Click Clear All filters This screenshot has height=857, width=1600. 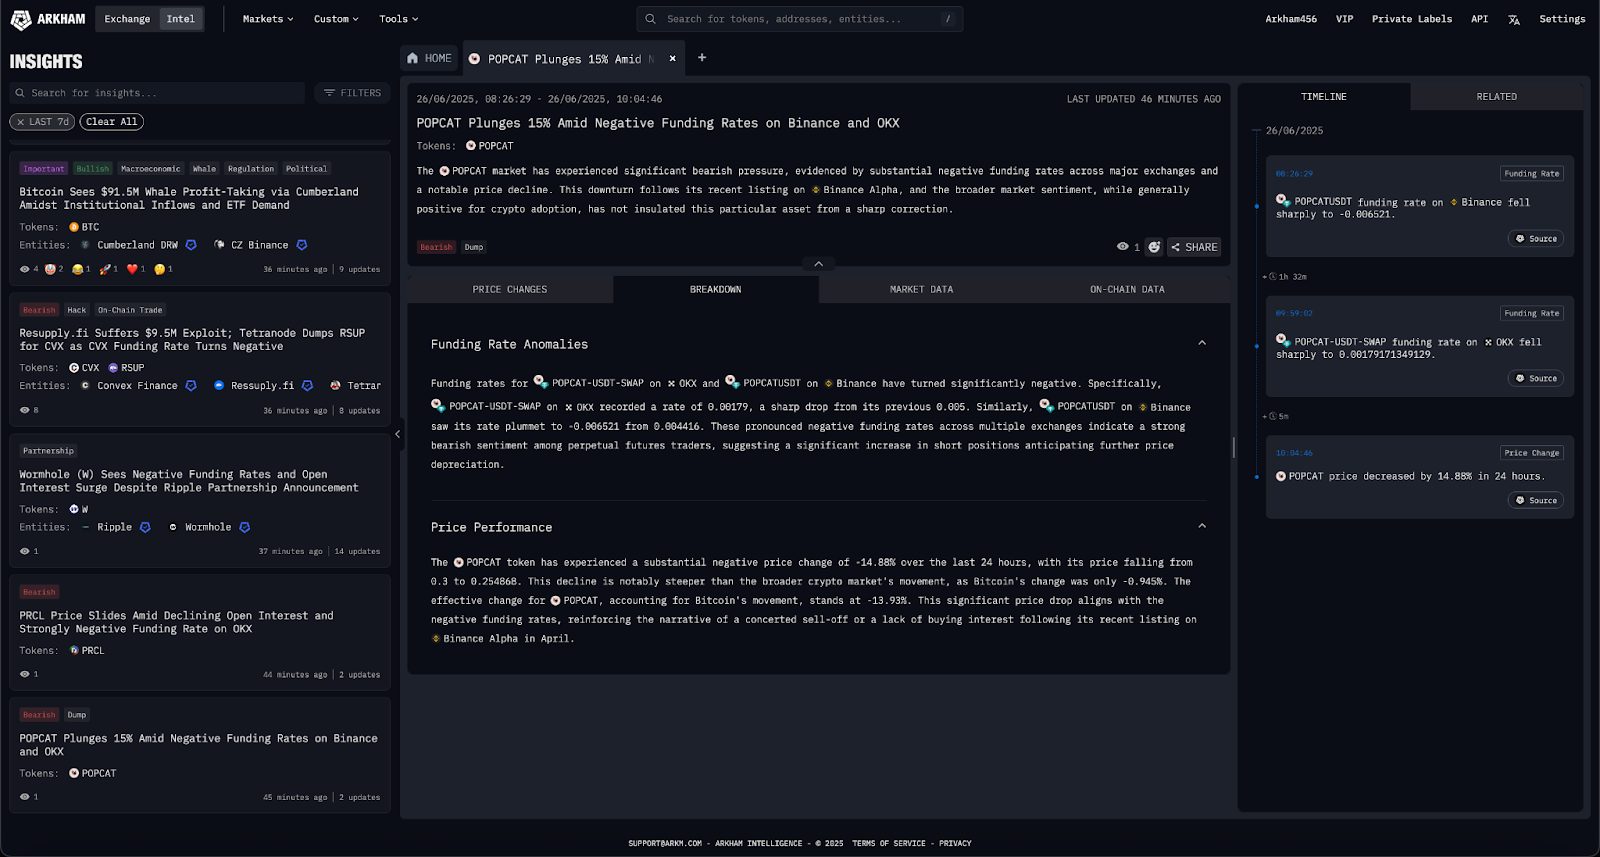click(x=112, y=122)
